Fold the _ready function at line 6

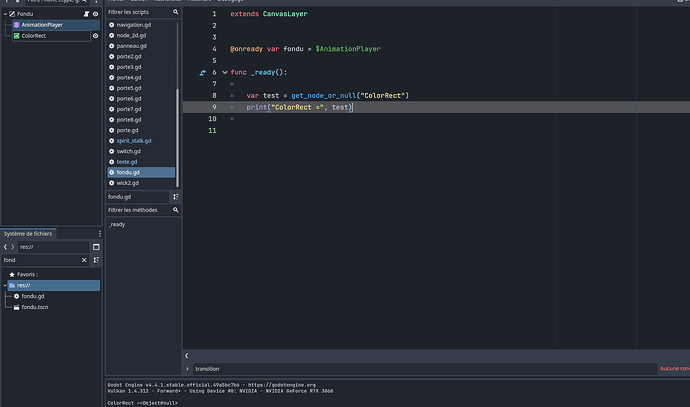click(224, 72)
